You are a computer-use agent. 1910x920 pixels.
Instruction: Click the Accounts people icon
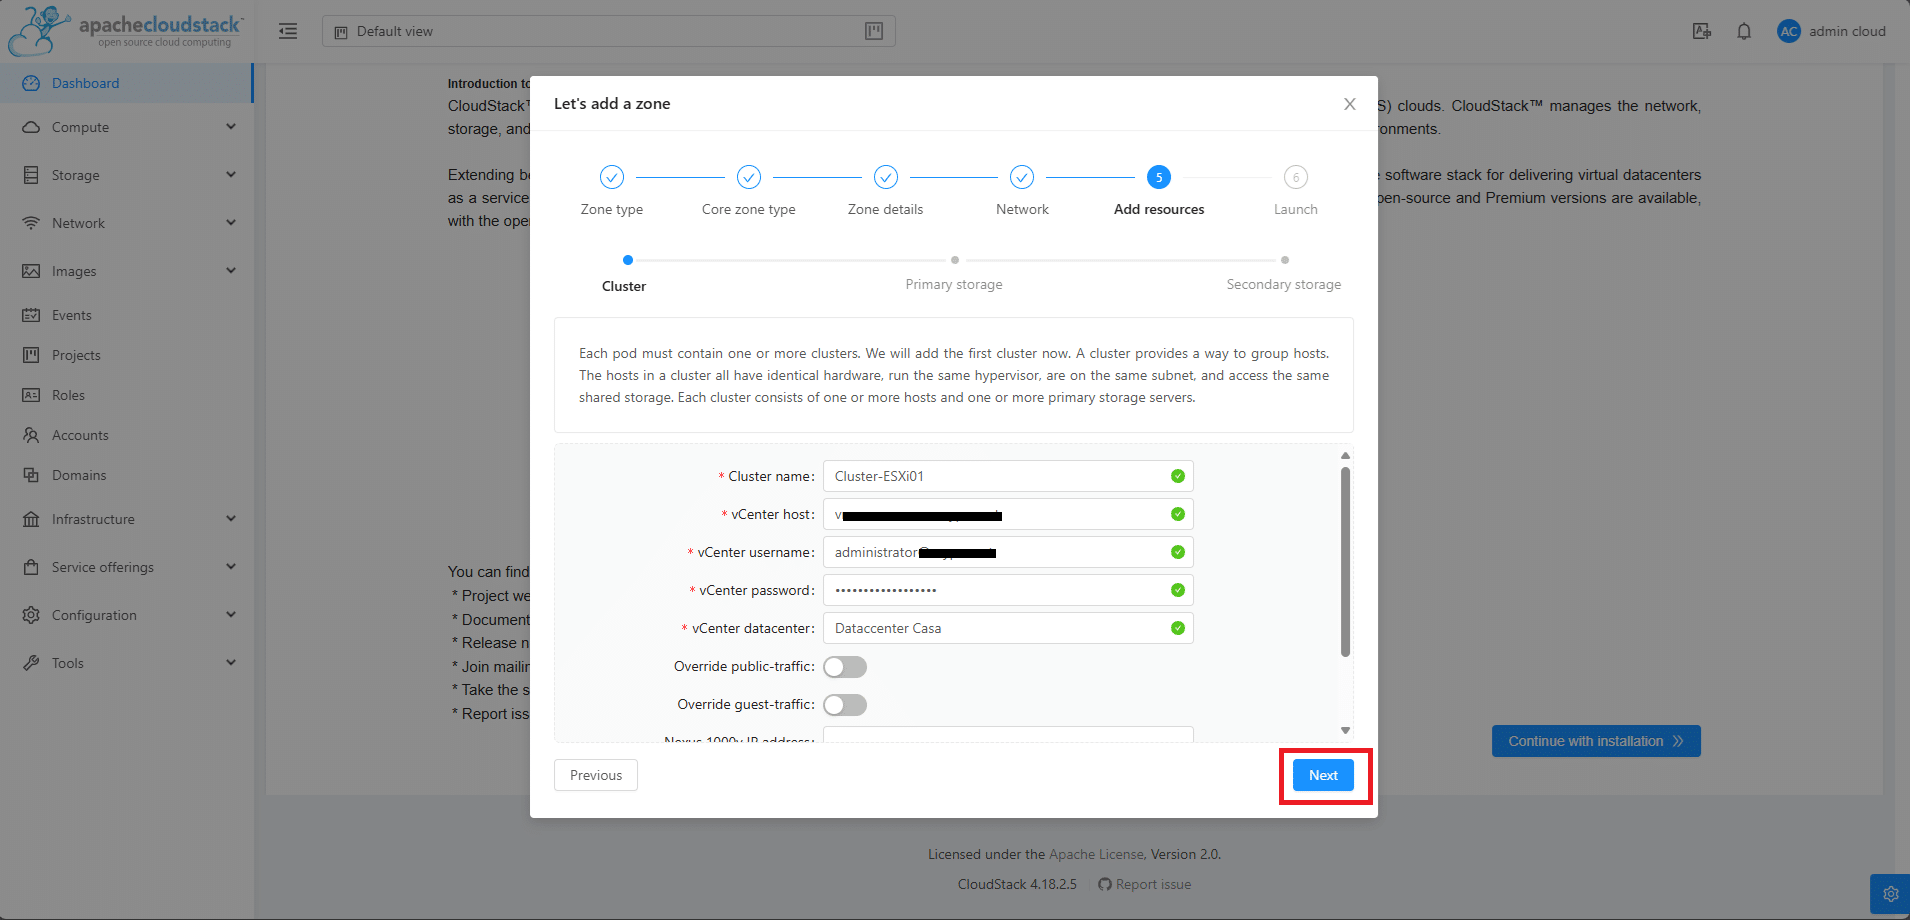(x=31, y=435)
